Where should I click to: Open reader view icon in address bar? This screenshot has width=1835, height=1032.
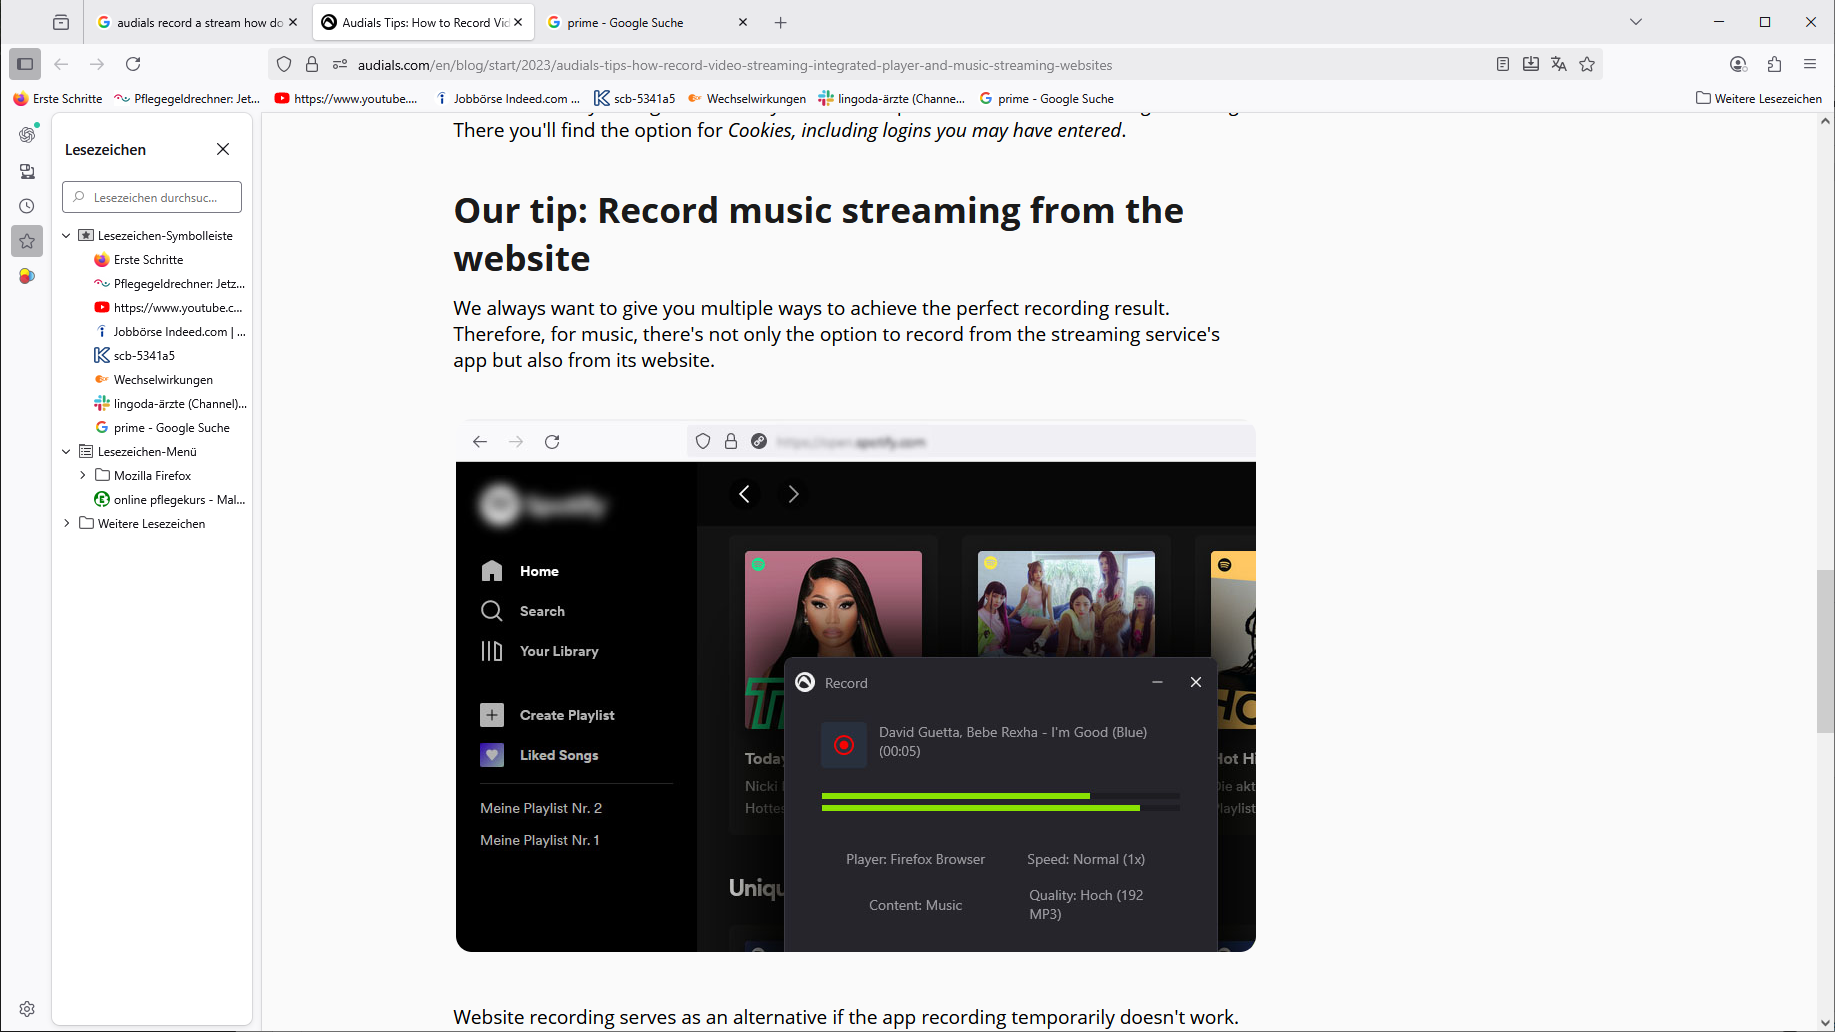click(x=1502, y=64)
